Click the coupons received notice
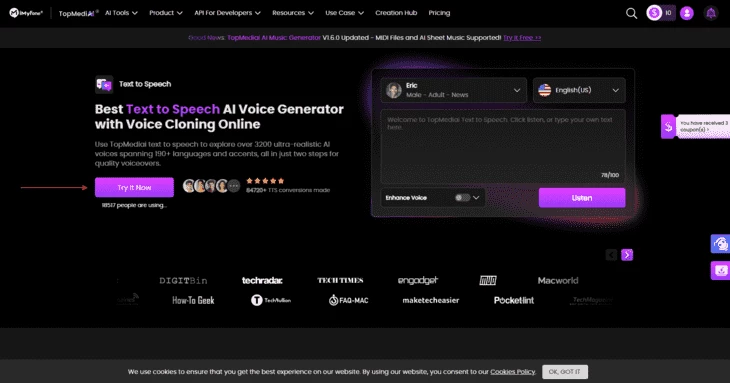The width and height of the screenshot is (730, 383). point(703,127)
